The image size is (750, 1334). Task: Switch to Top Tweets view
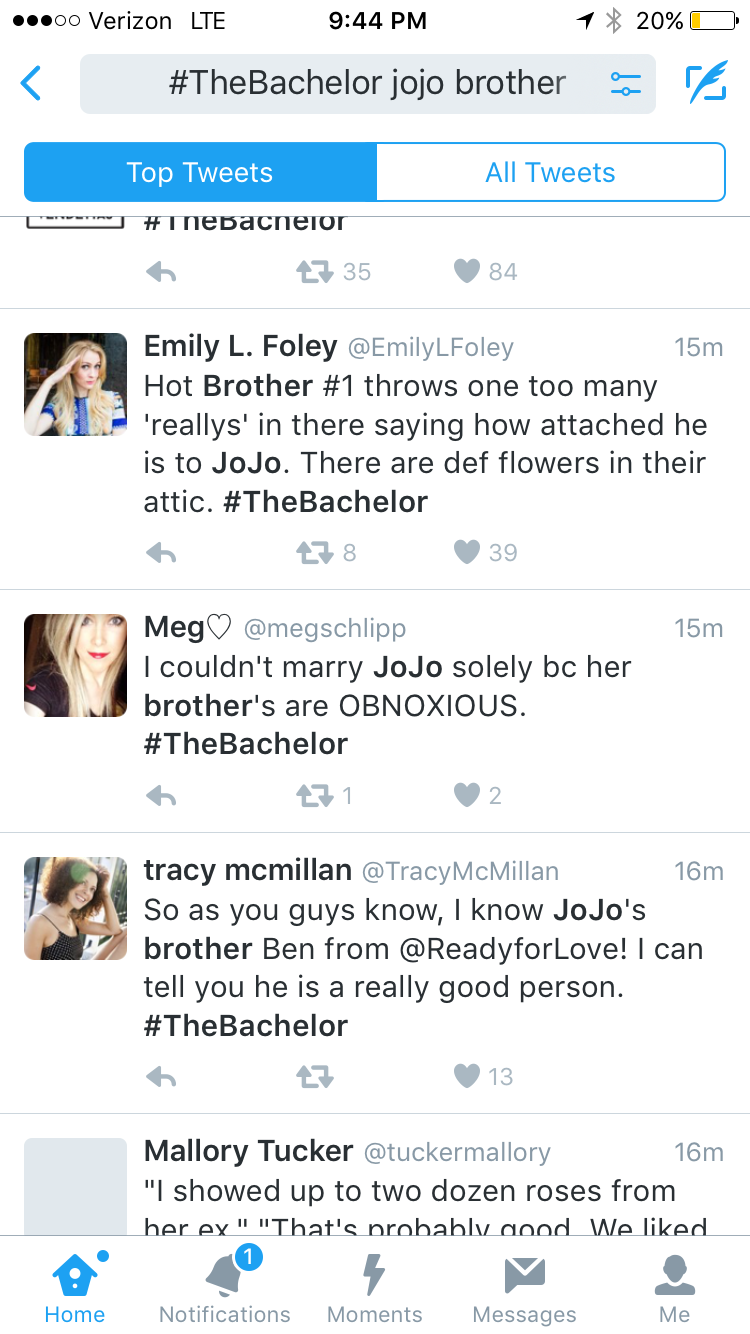tap(200, 173)
